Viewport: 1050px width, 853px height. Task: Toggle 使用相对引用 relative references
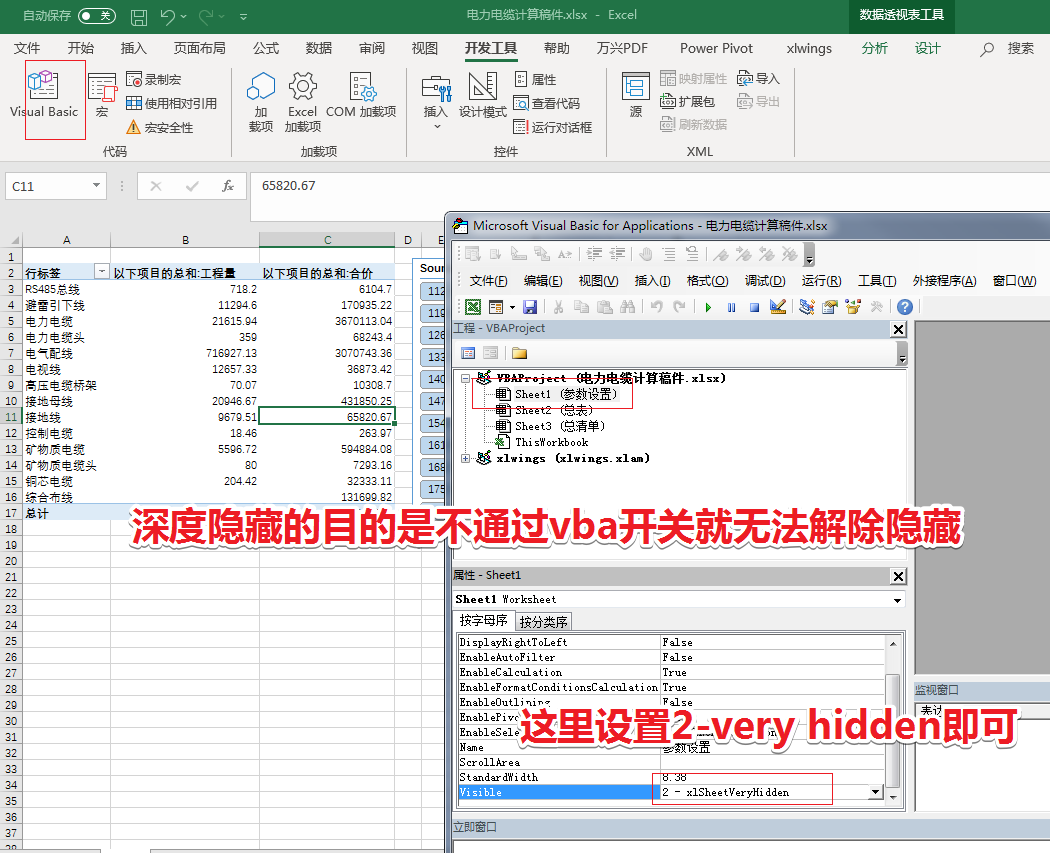171,103
